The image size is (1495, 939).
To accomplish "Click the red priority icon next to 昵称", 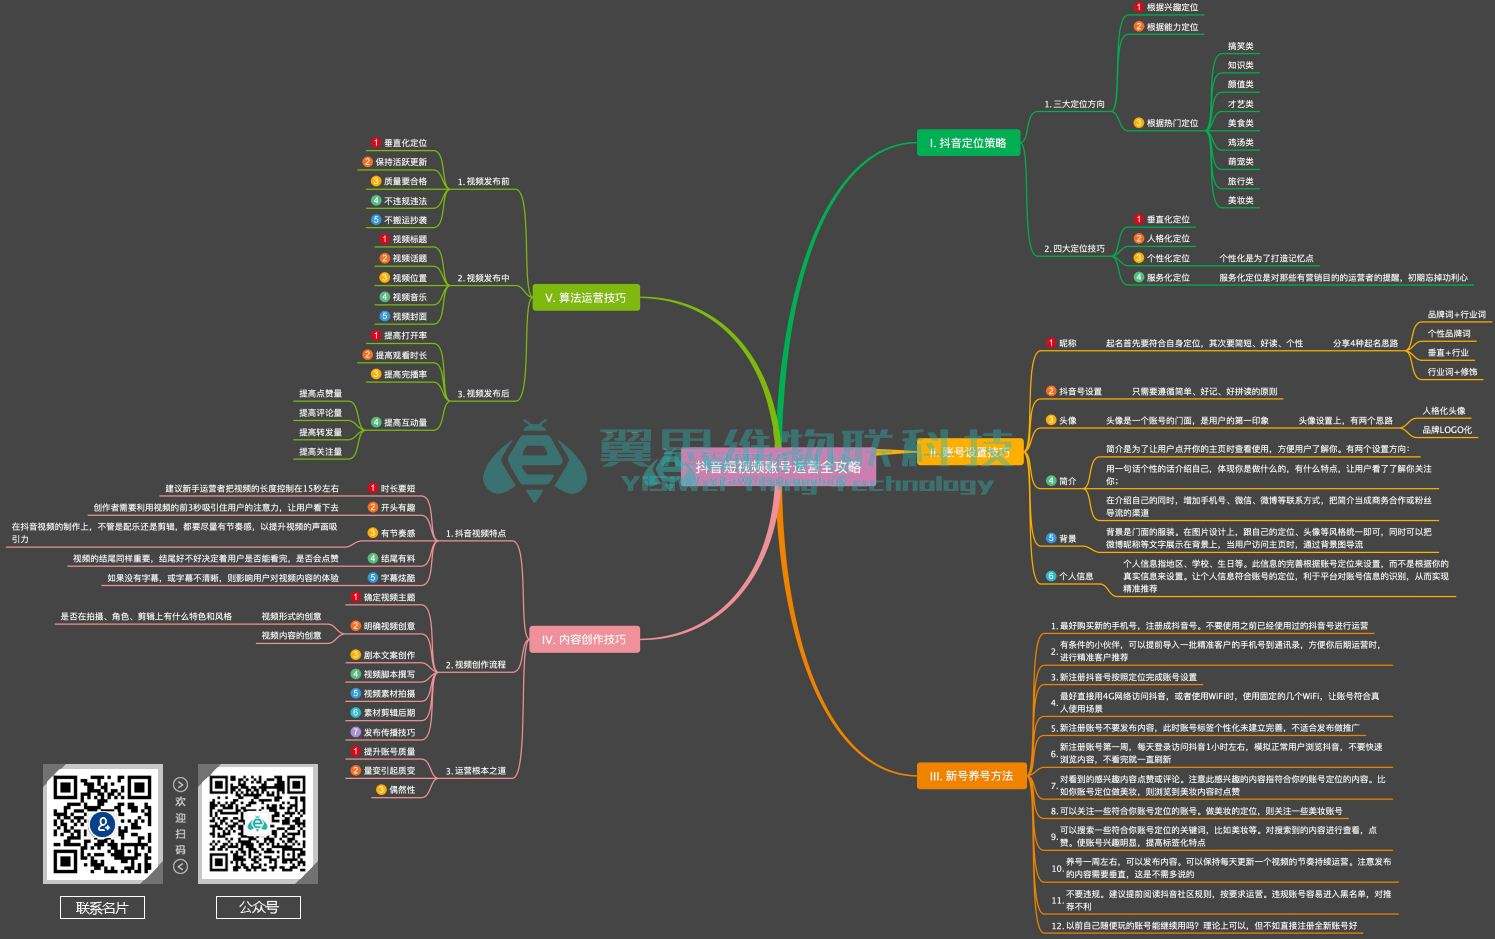I will [1051, 343].
